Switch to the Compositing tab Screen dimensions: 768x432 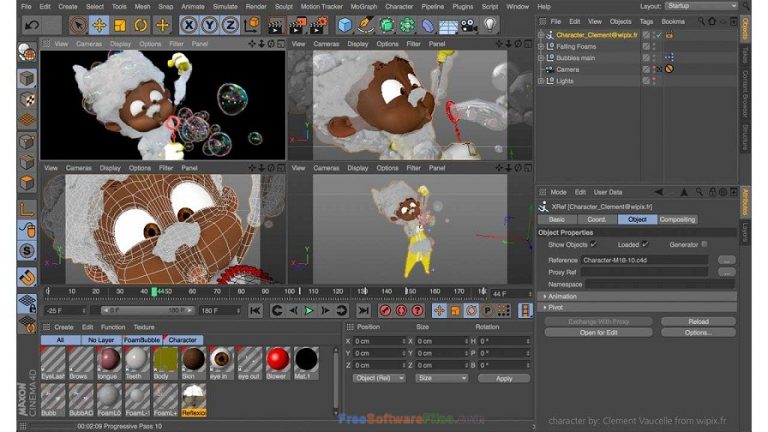(677, 219)
